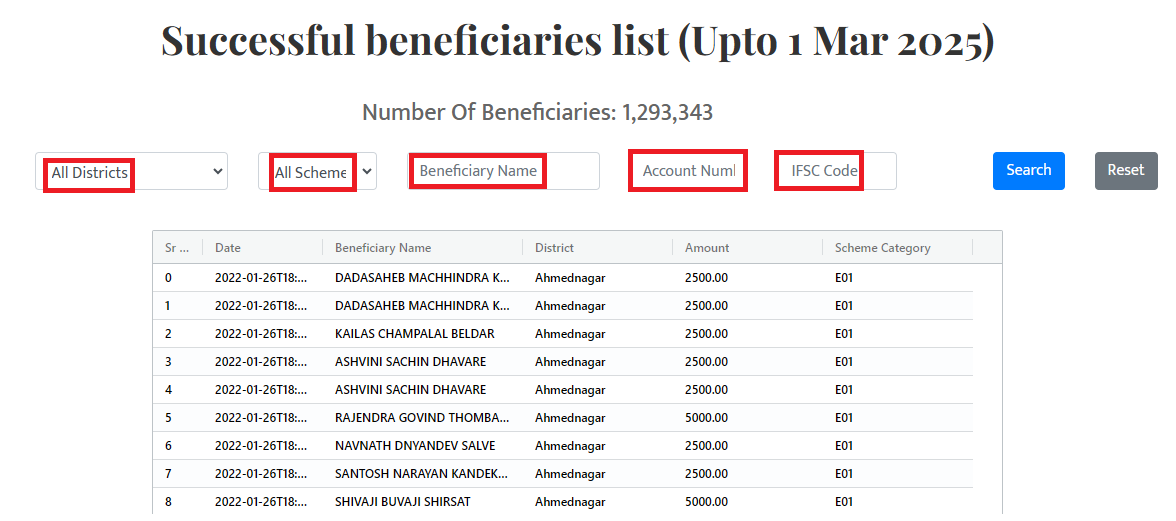The image size is (1176, 521).
Task: Click the grey Reset button
Action: point(1126,170)
